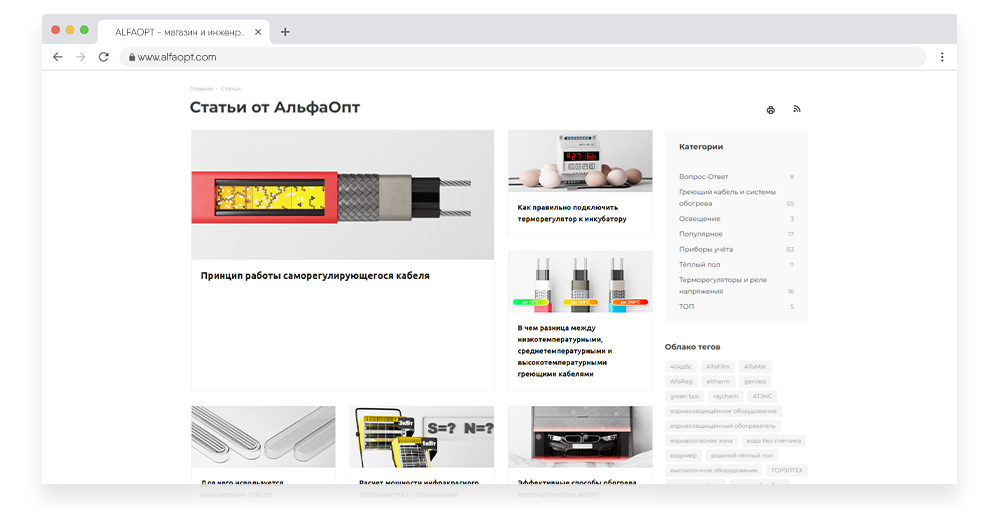Viewport: 1000px width, 512px height.
Task: Open the 'Вопрос-Ответ' category
Action: tap(703, 177)
